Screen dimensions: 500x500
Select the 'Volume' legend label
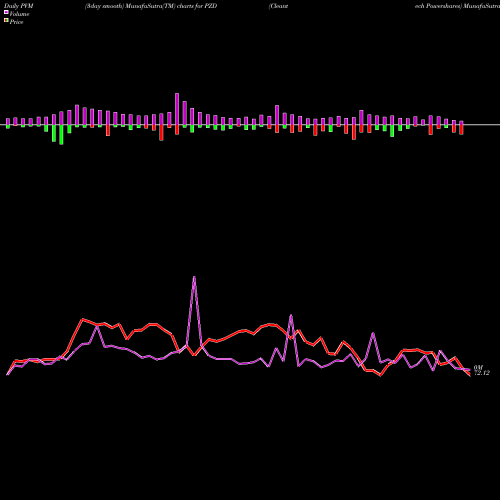coord(19,14)
